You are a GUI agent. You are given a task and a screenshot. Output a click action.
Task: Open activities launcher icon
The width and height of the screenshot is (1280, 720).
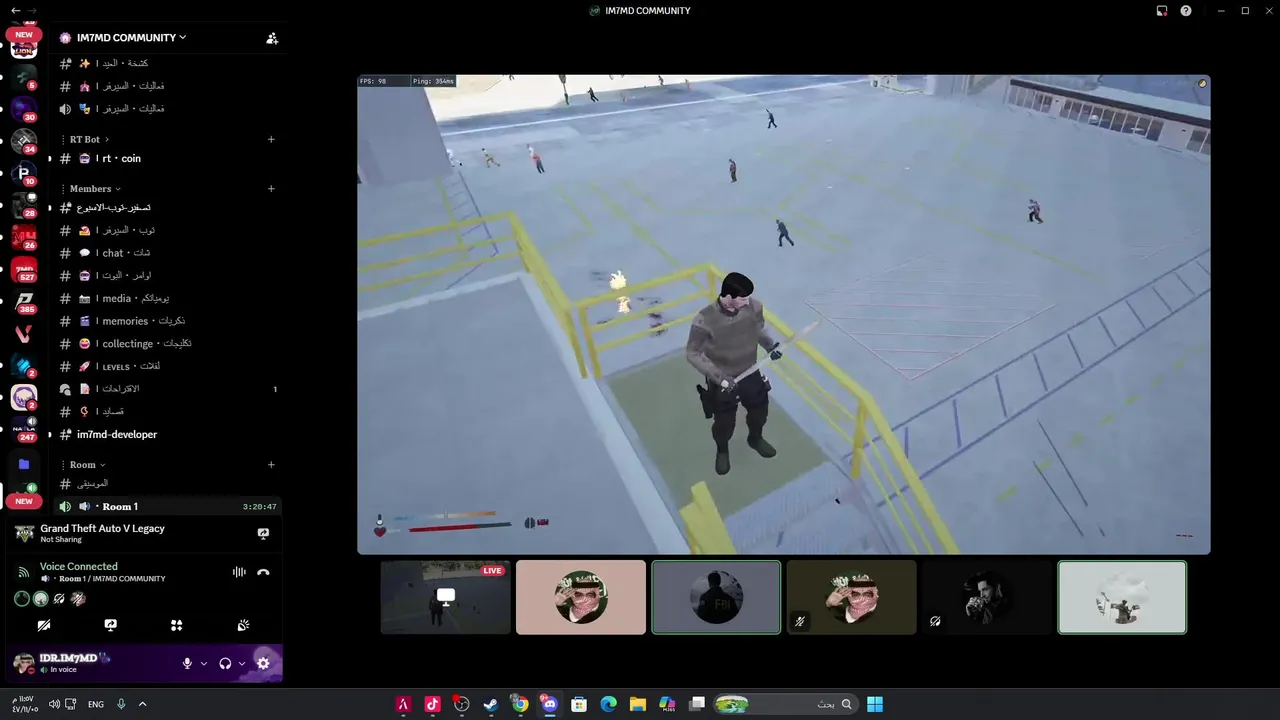click(x=177, y=625)
